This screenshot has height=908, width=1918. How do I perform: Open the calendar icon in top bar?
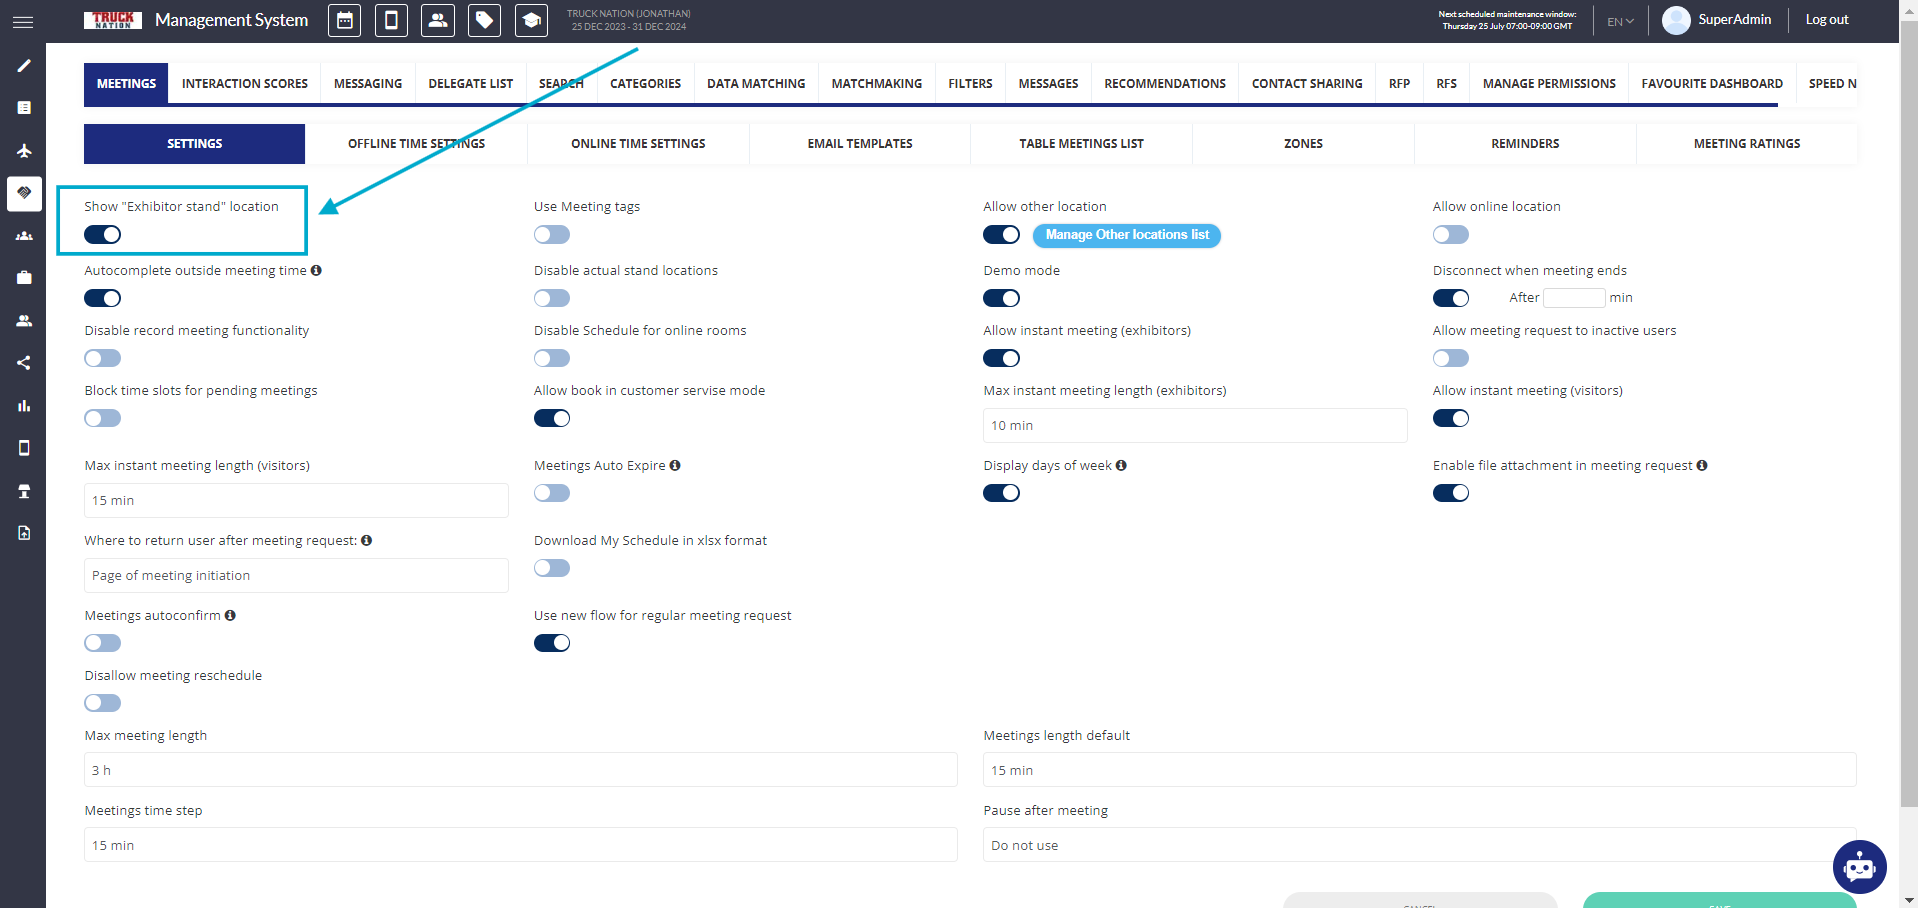coord(344,20)
